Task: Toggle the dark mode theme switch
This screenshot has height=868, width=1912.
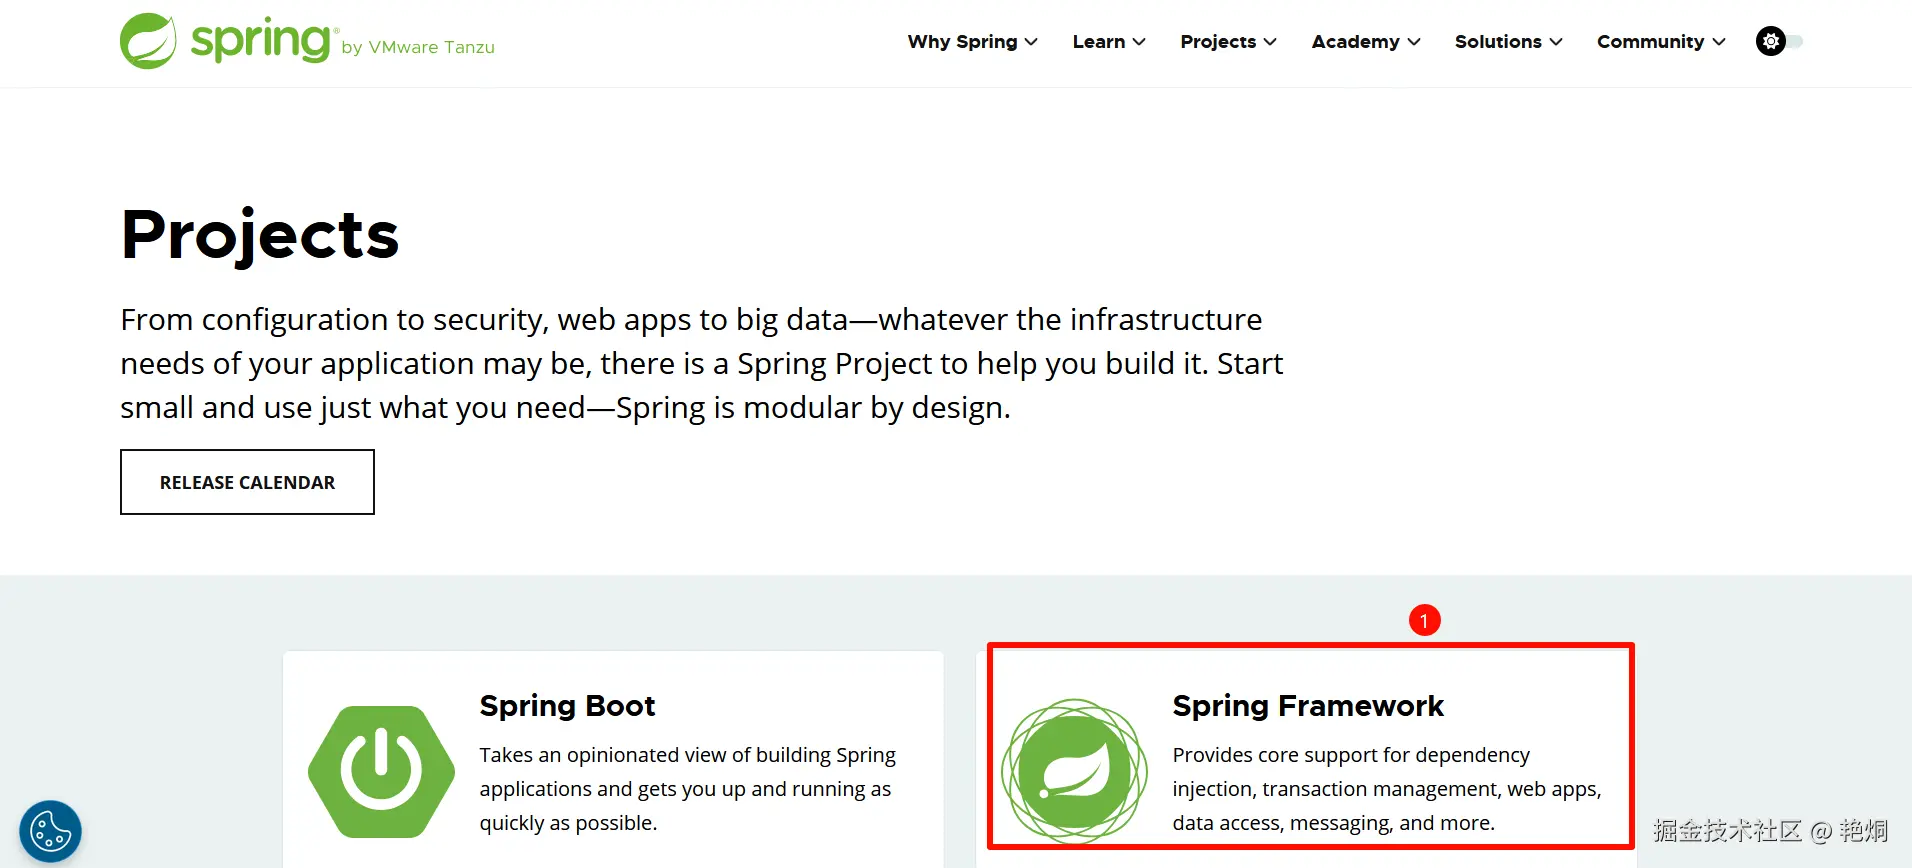Action: tap(1779, 41)
